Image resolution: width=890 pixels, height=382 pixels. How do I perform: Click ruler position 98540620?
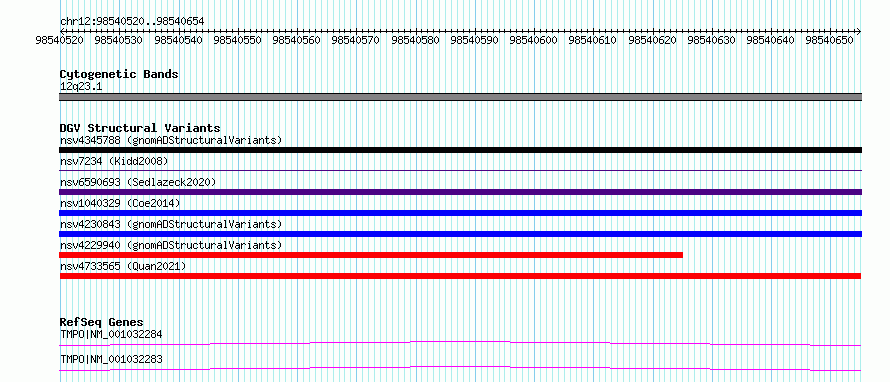[652, 40]
